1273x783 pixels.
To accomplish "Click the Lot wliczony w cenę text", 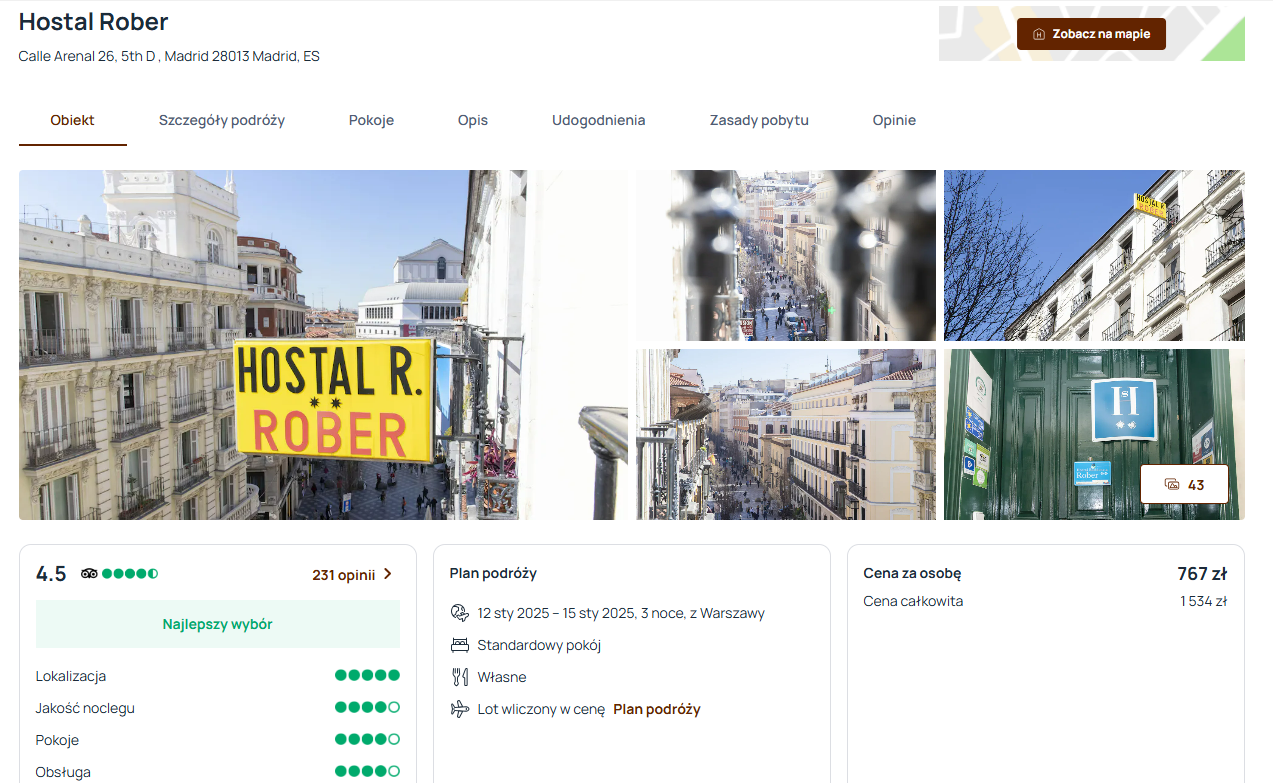I will tap(541, 709).
